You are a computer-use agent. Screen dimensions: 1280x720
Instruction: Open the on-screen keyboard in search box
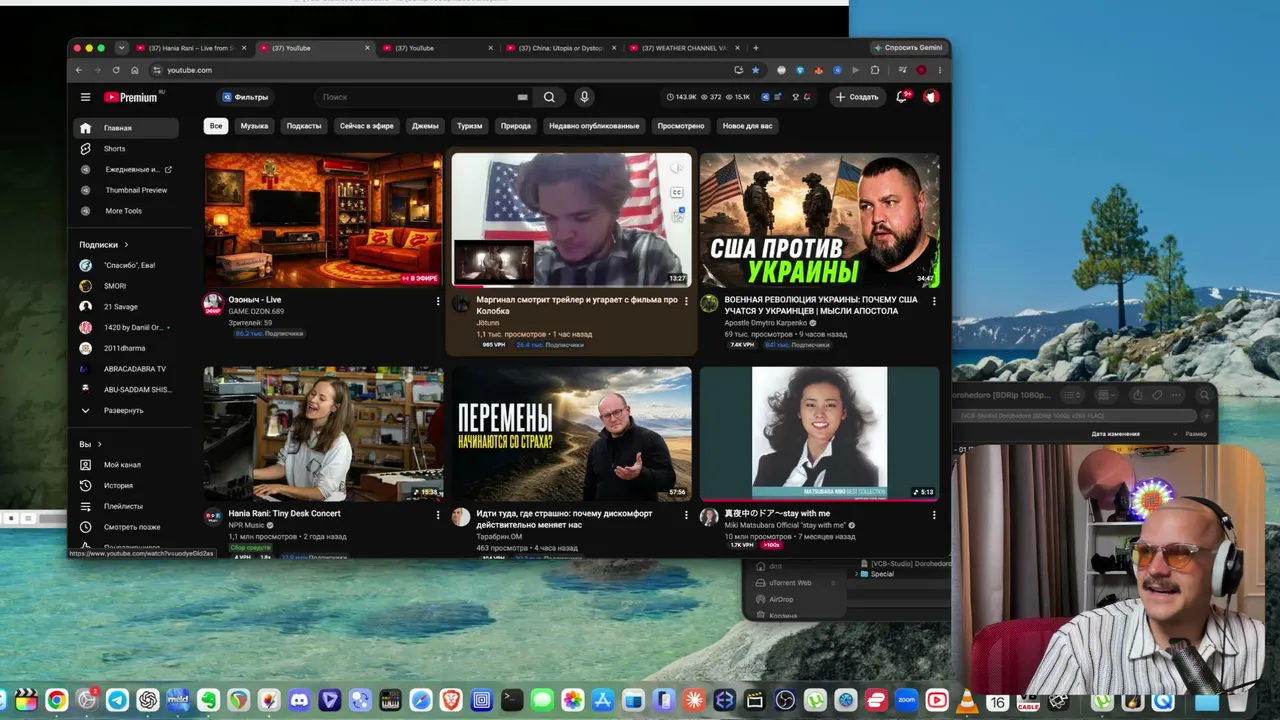pyautogui.click(x=522, y=97)
